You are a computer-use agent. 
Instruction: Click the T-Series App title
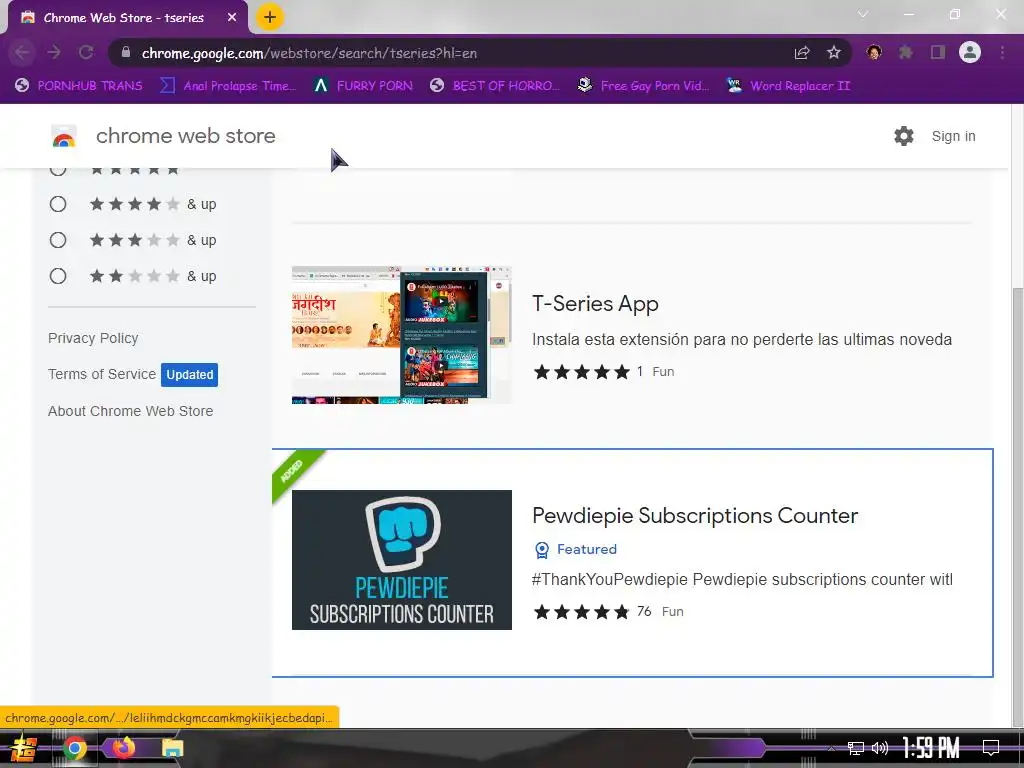point(595,304)
